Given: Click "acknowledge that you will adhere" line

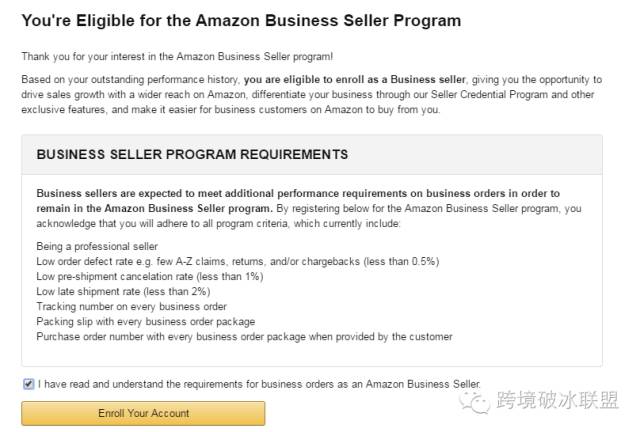Looking at the screenshot, I should pyautogui.click(x=218, y=223).
